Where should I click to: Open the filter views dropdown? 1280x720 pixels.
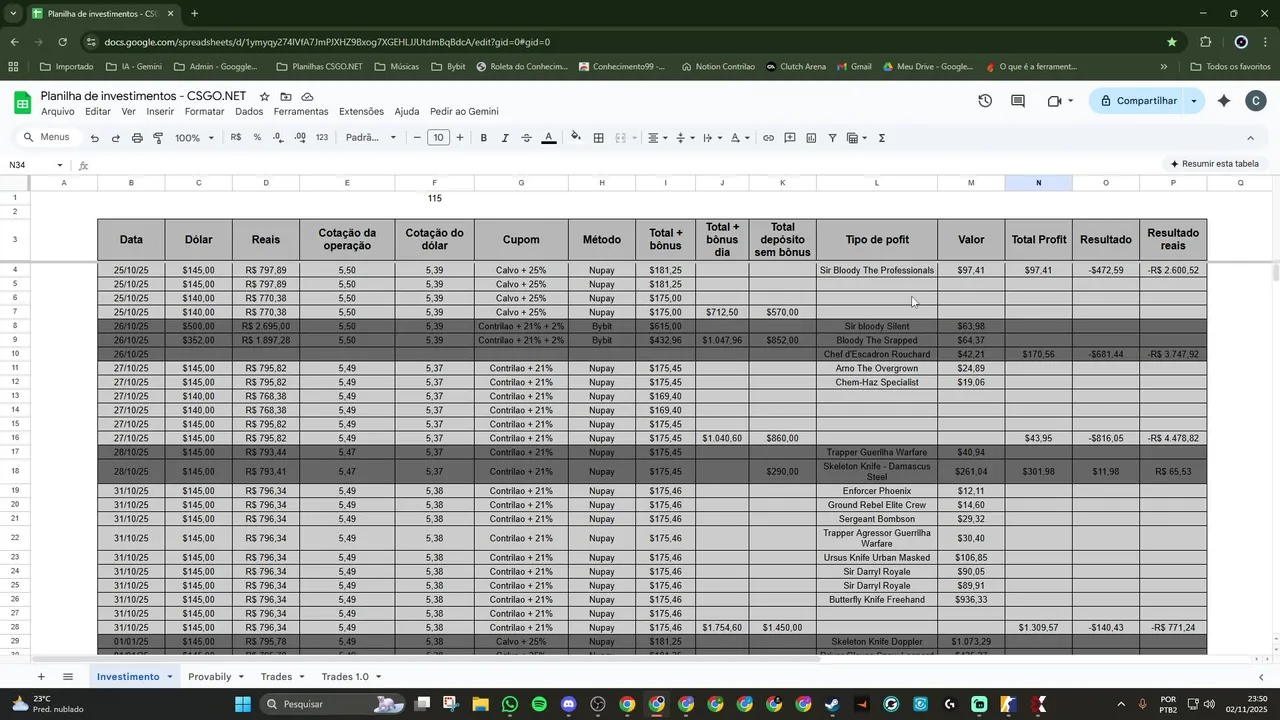(x=856, y=138)
